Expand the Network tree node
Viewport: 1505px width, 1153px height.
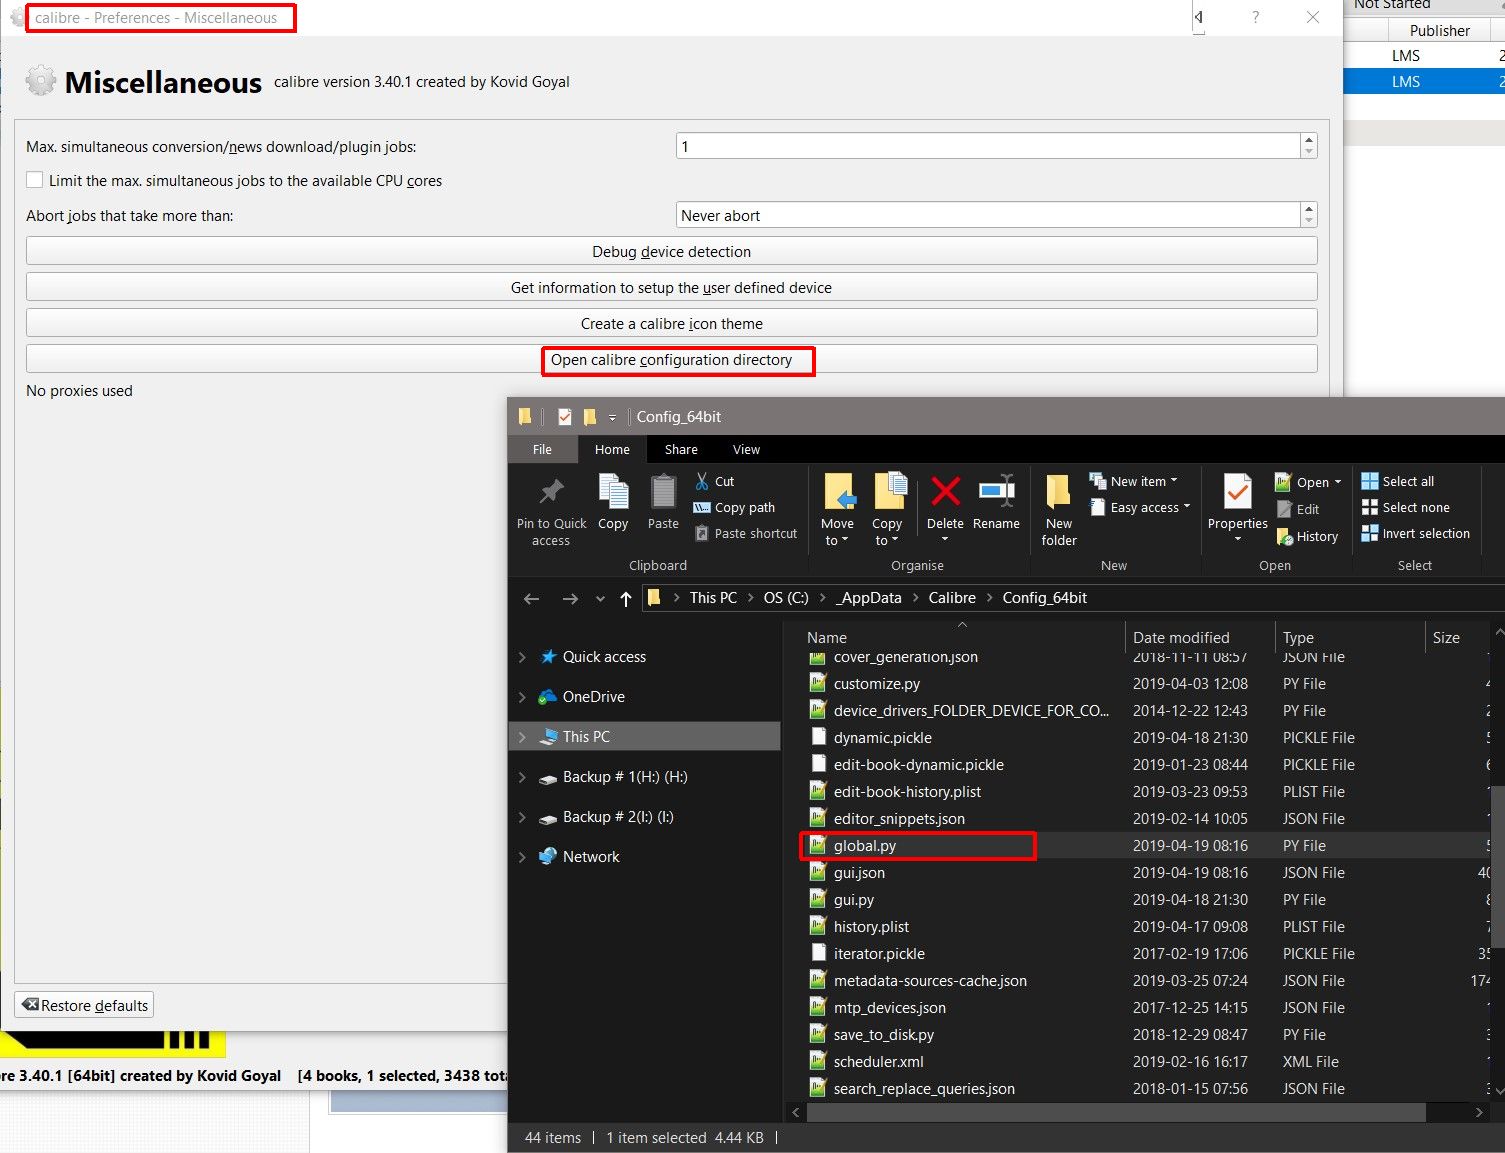click(522, 857)
